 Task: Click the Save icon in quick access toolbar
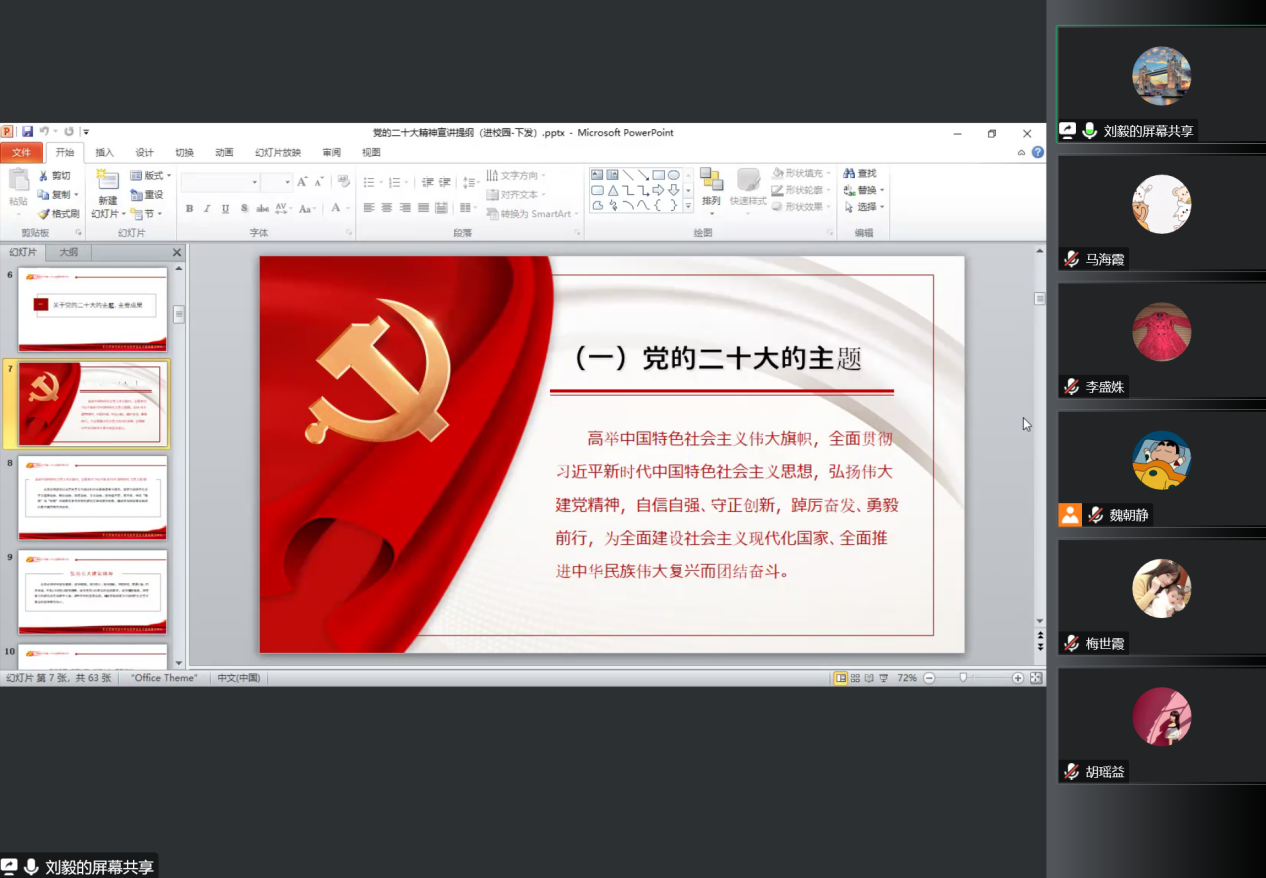27,131
